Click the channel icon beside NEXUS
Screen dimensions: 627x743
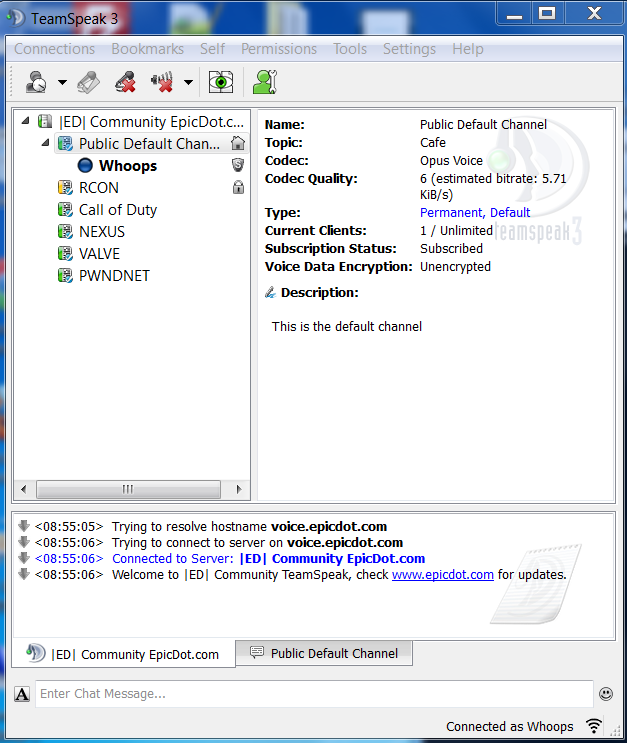pyautogui.click(x=65, y=232)
